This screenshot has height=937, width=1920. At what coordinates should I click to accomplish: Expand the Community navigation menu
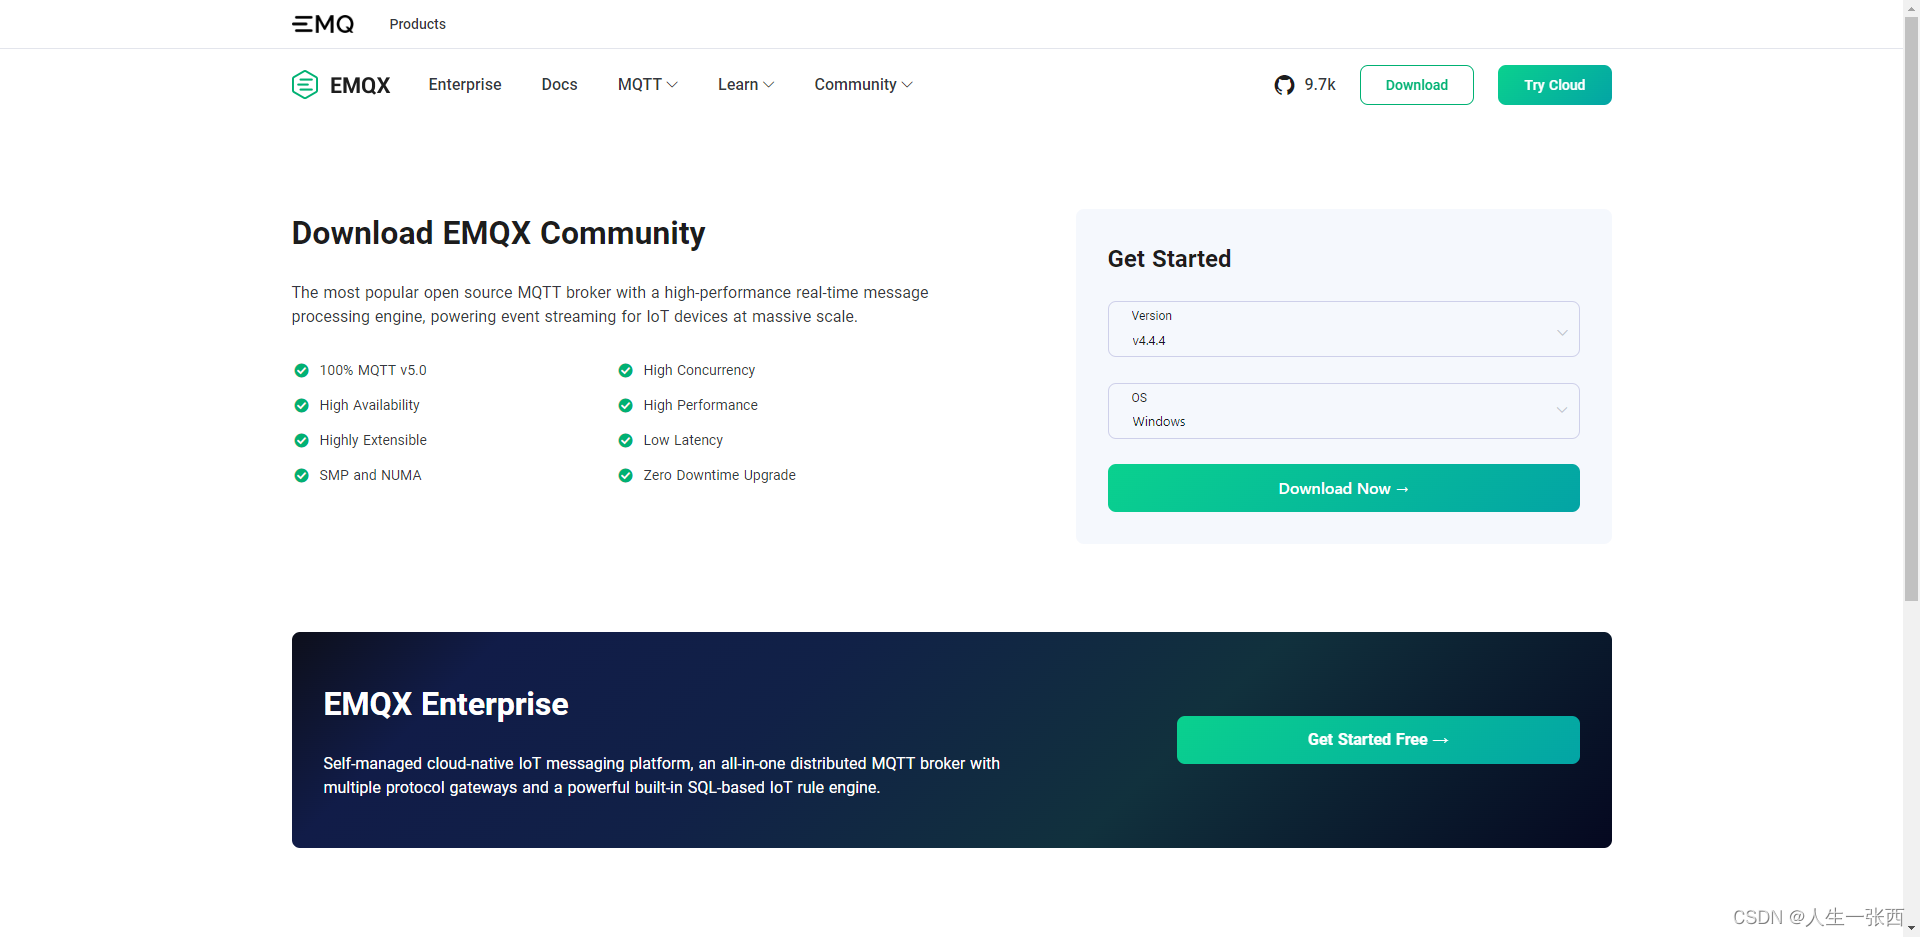click(x=863, y=85)
